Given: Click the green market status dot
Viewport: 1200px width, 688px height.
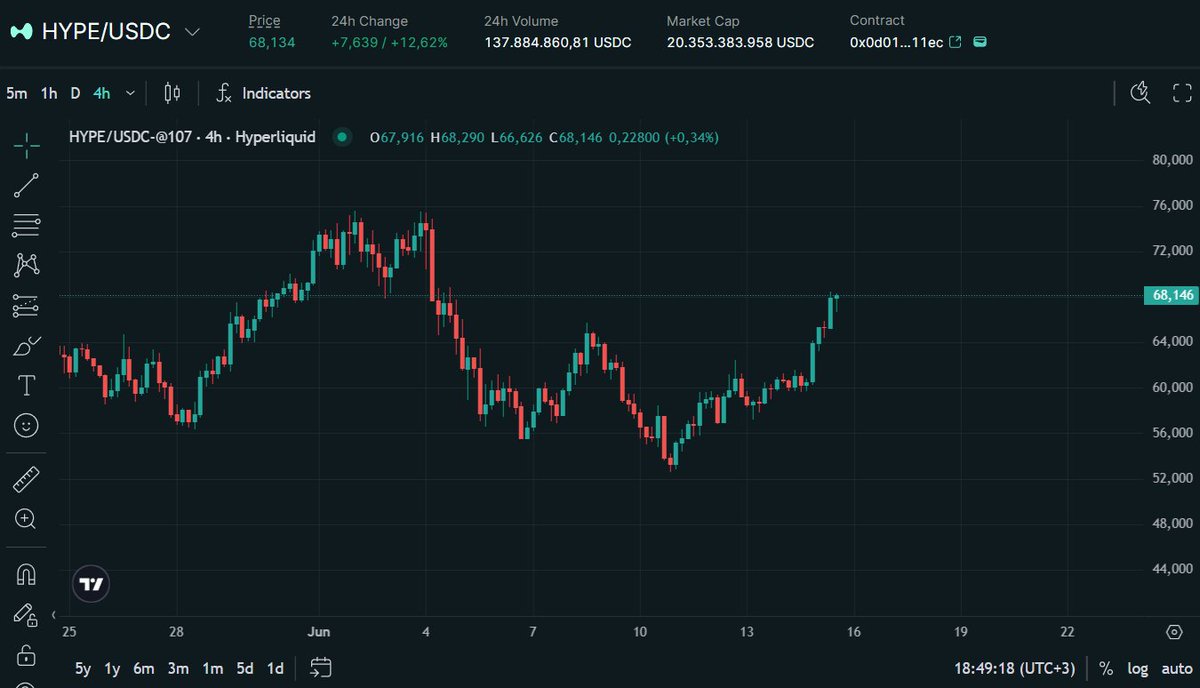Looking at the screenshot, I should [343, 137].
